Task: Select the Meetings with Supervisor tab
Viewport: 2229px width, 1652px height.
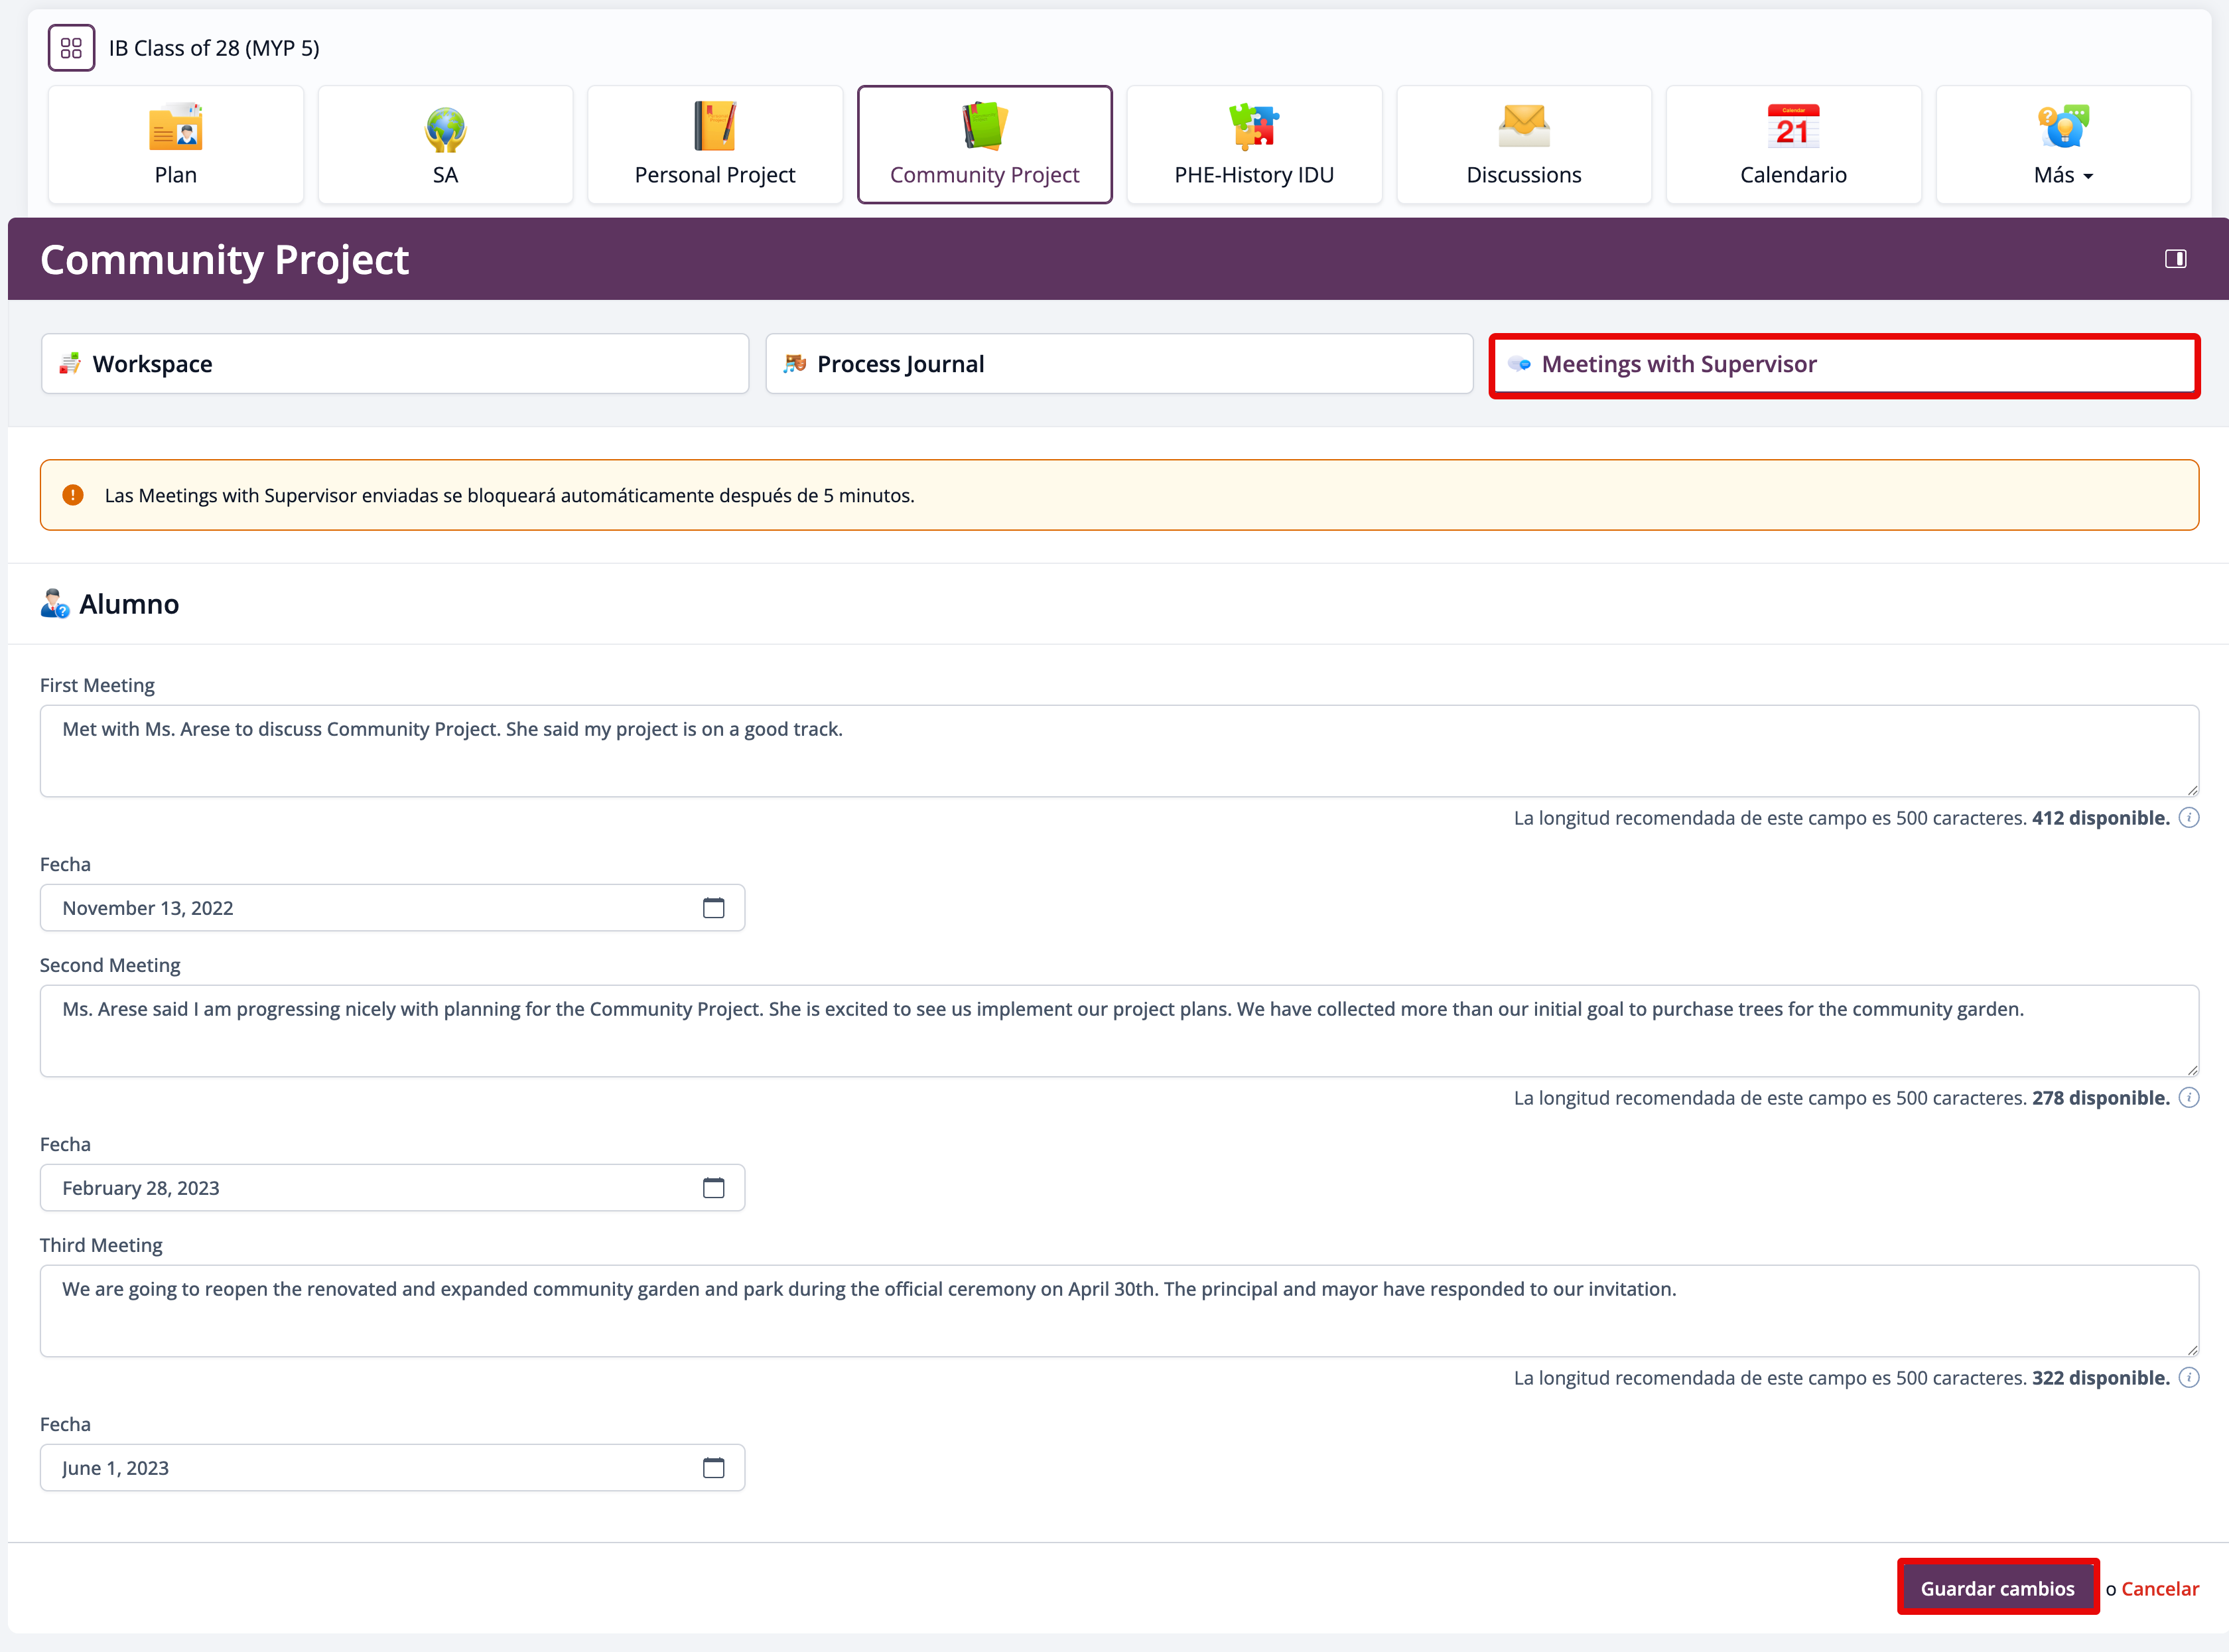Action: pos(1843,364)
